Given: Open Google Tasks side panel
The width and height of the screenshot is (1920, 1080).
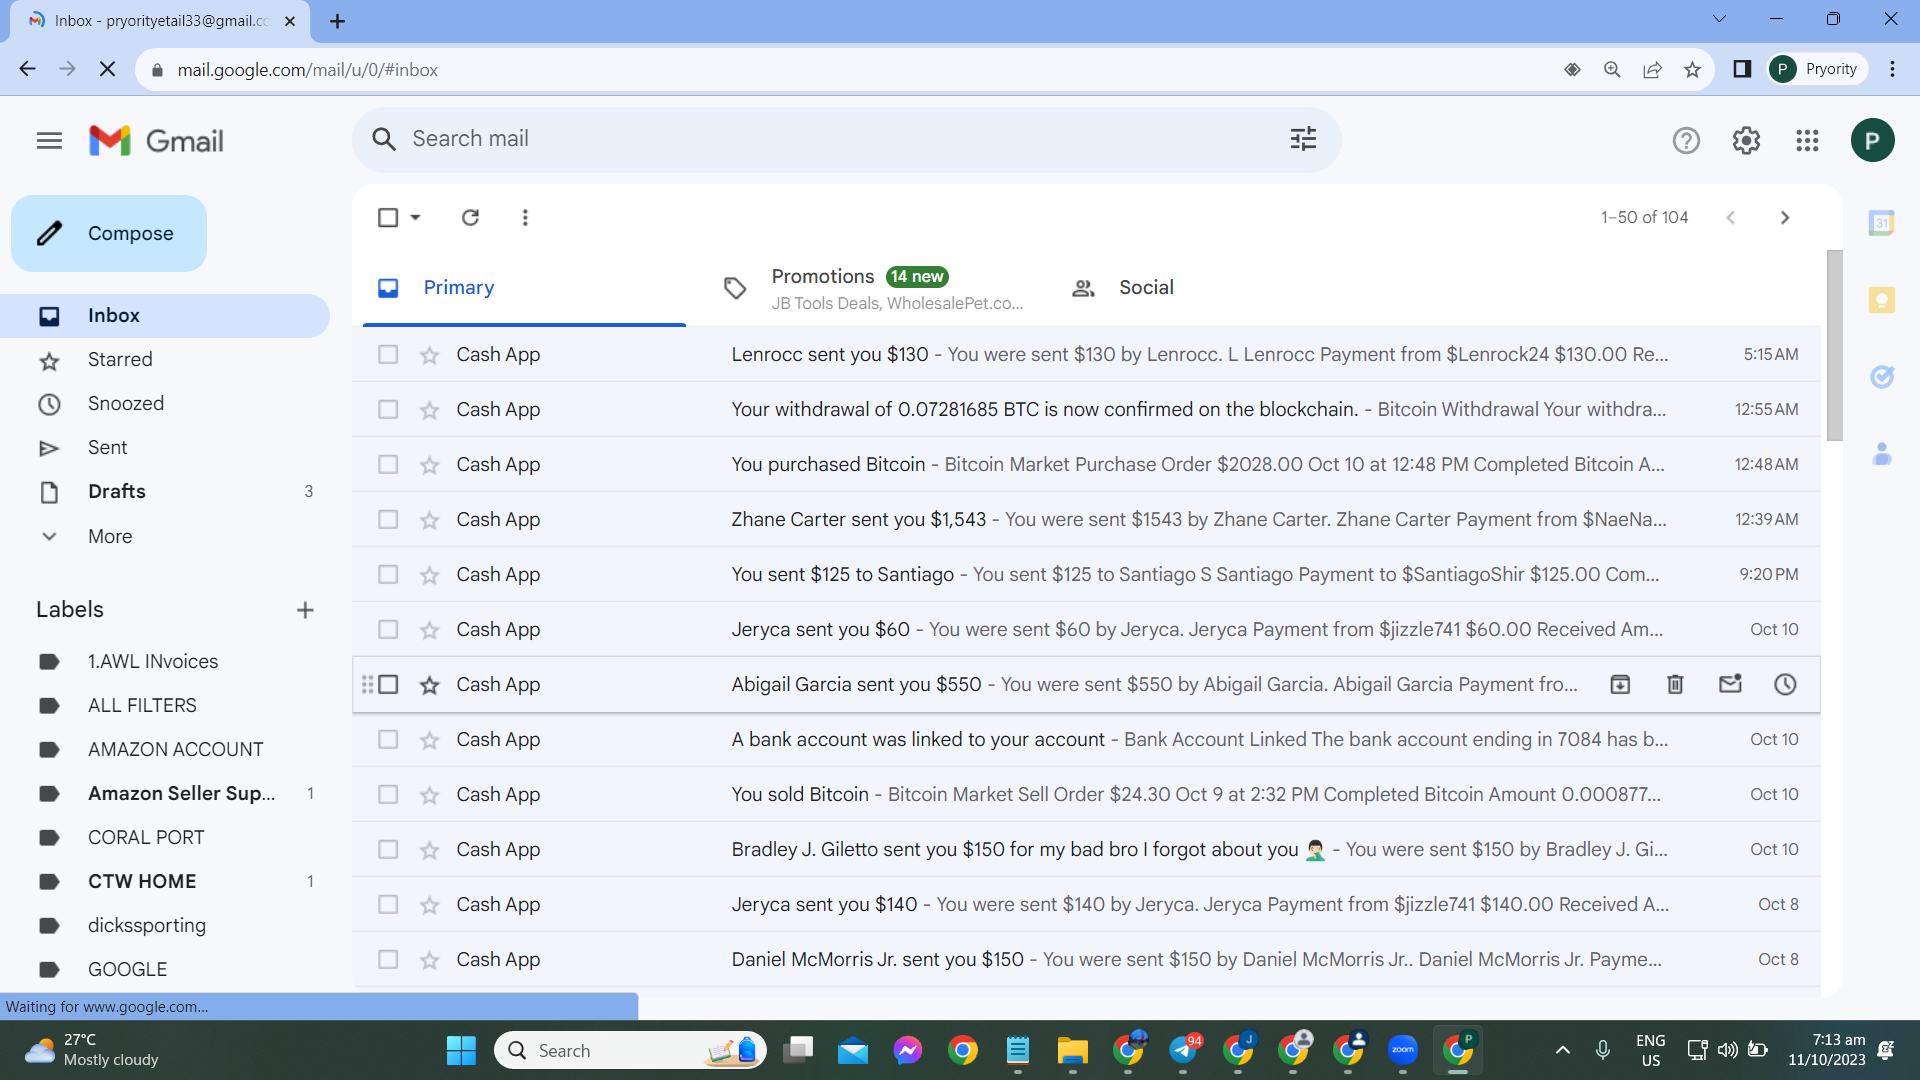Looking at the screenshot, I should [x=1882, y=377].
